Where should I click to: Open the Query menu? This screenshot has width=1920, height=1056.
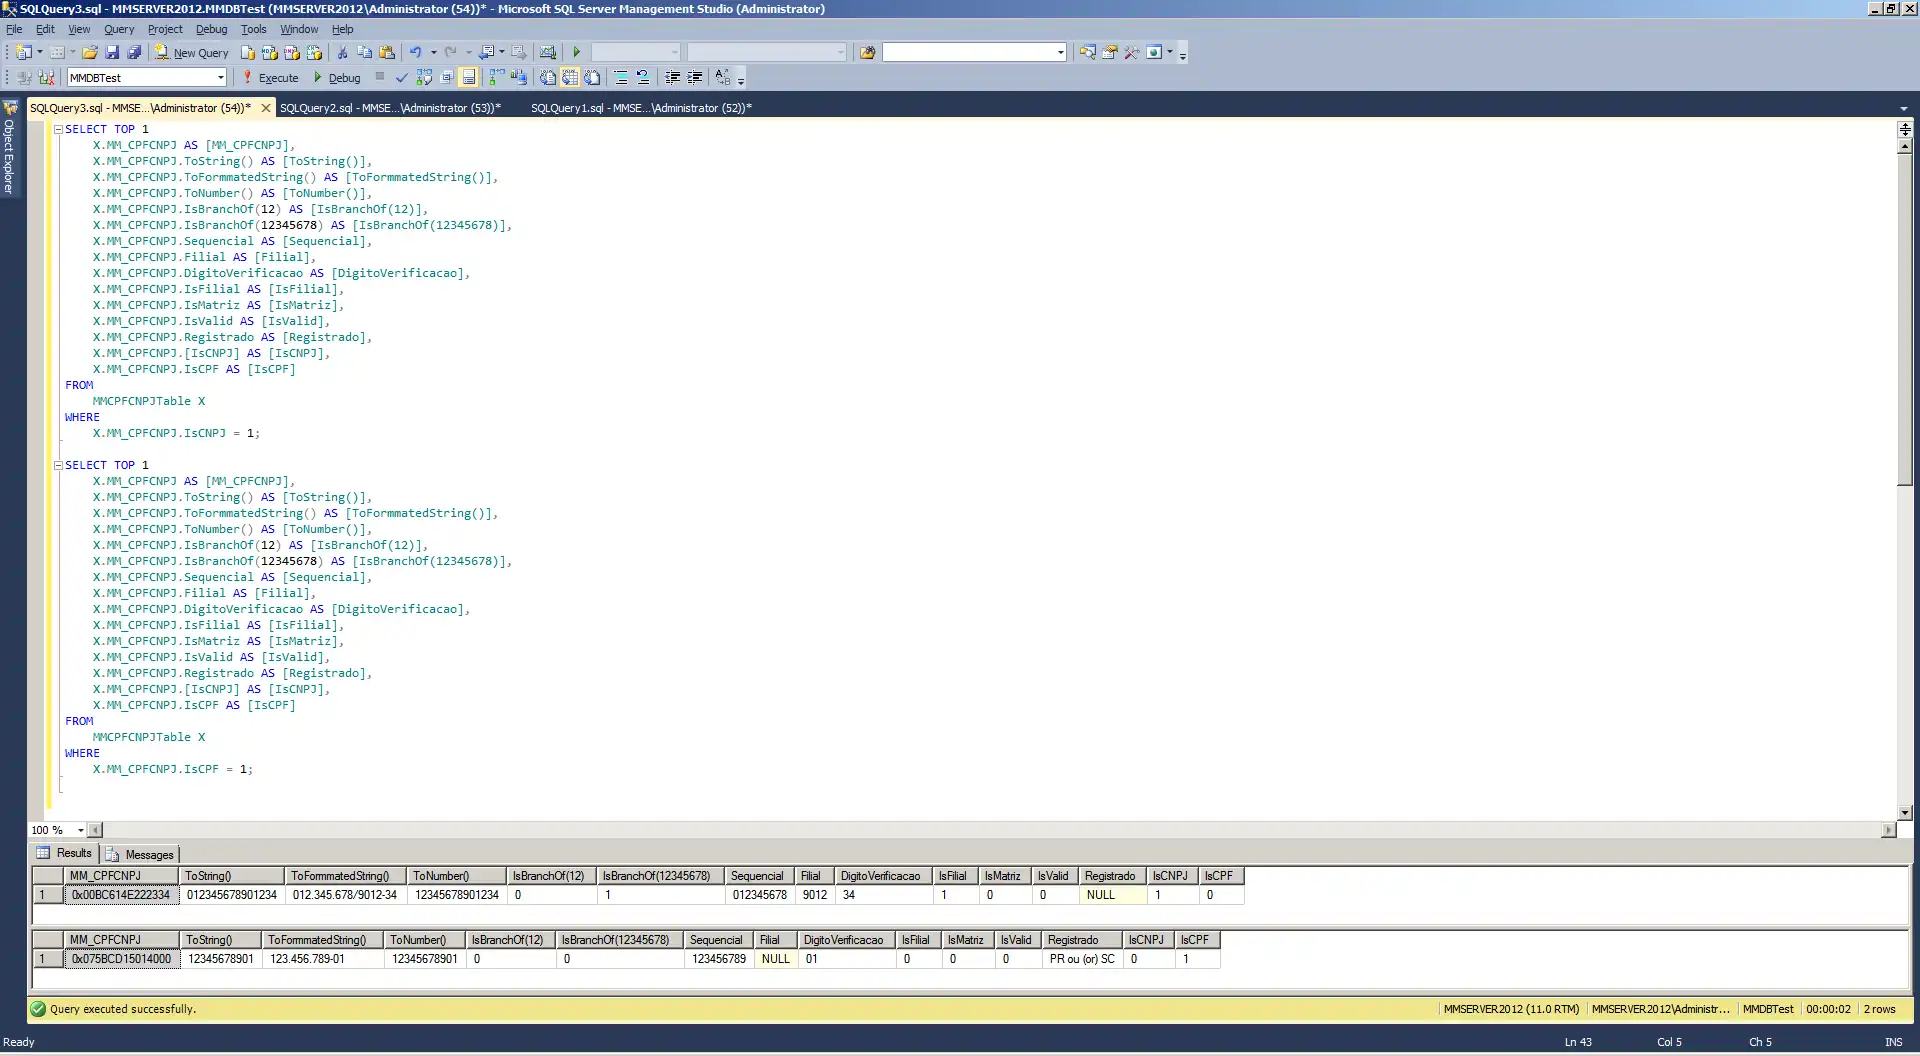(119, 29)
